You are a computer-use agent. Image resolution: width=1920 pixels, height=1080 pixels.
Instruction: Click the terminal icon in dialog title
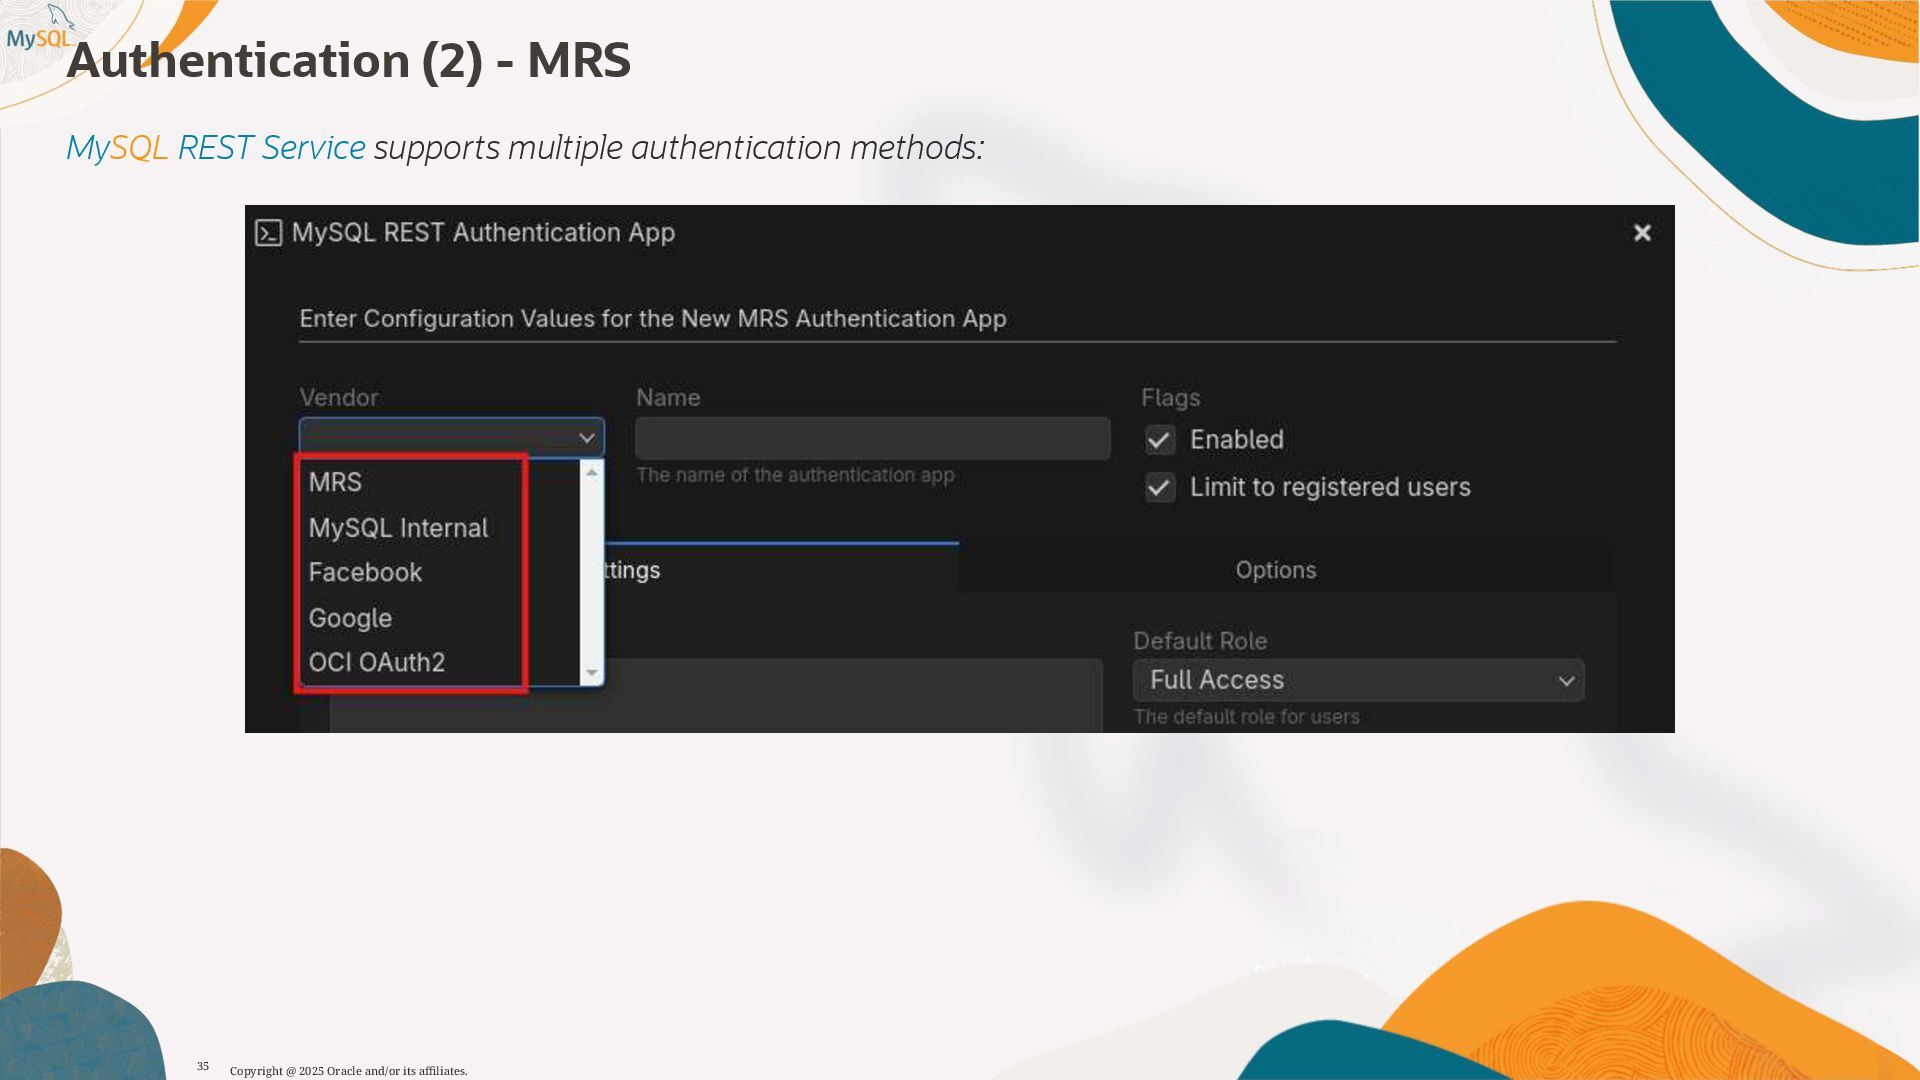point(268,233)
